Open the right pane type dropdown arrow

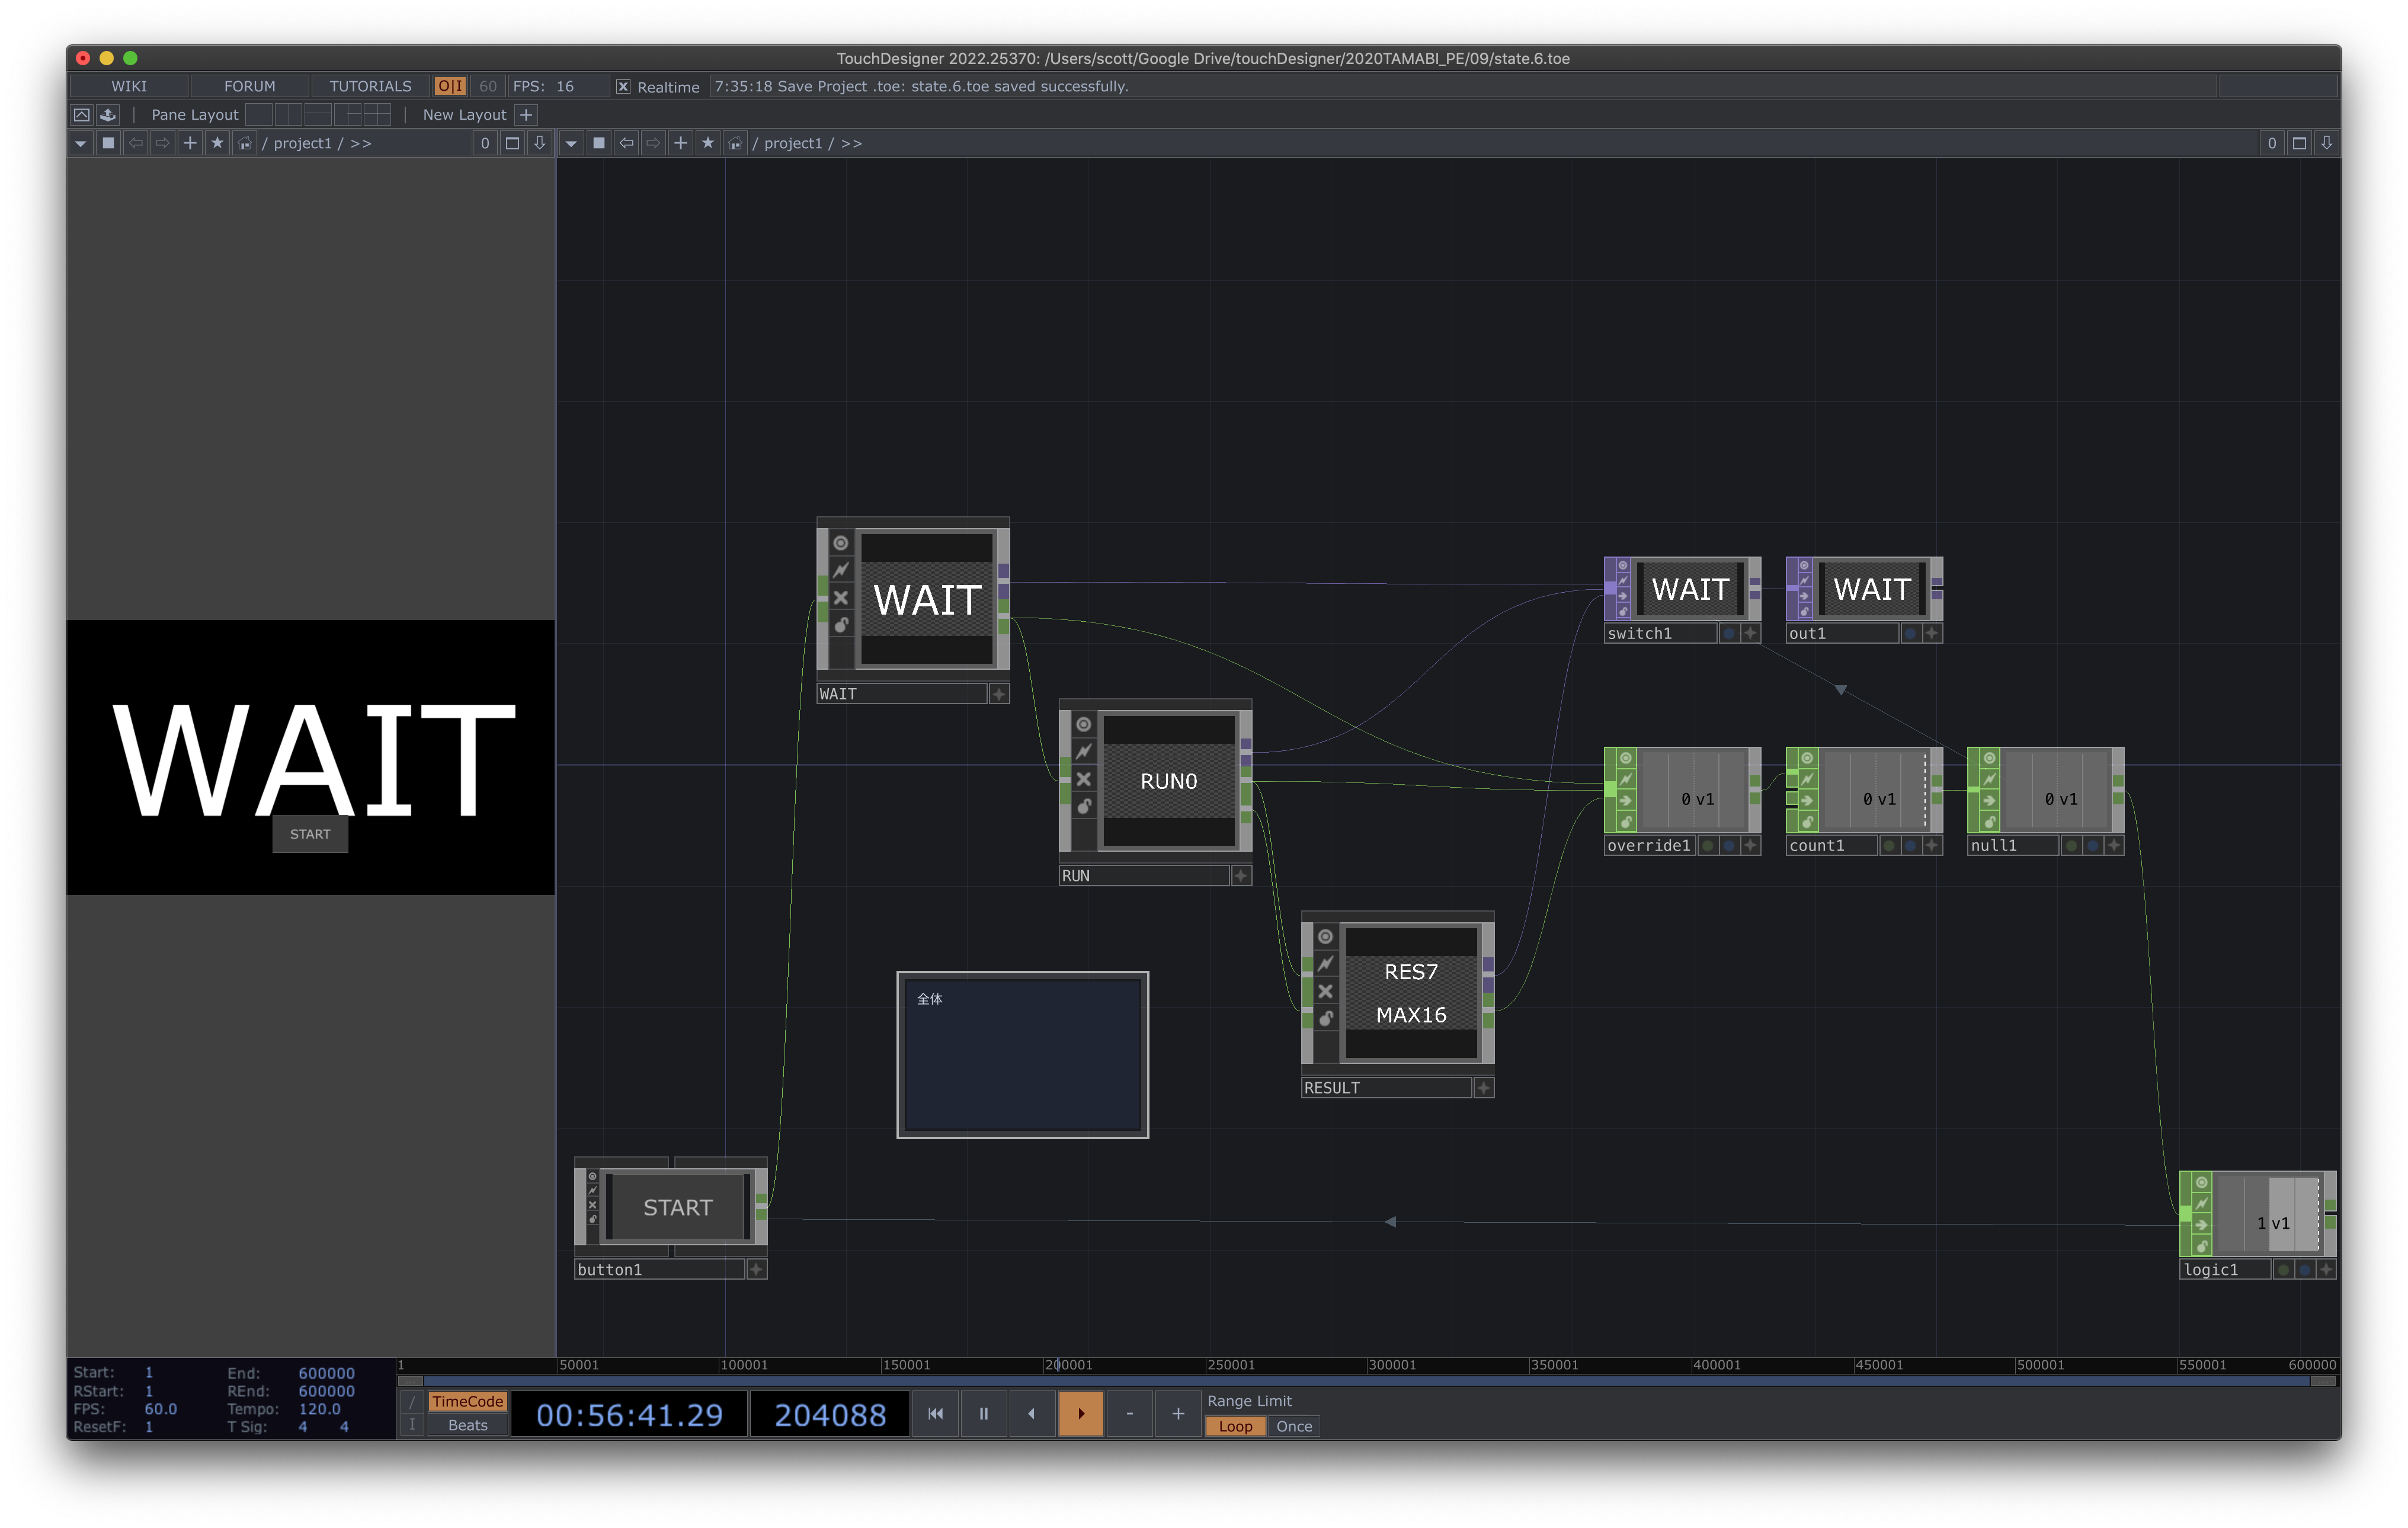tap(571, 143)
